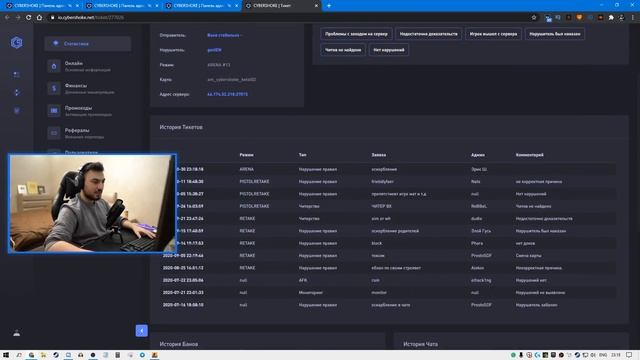The width and height of the screenshot is (640, 360).
Task: Click the Рефералы section icon
Action: (x=54, y=133)
